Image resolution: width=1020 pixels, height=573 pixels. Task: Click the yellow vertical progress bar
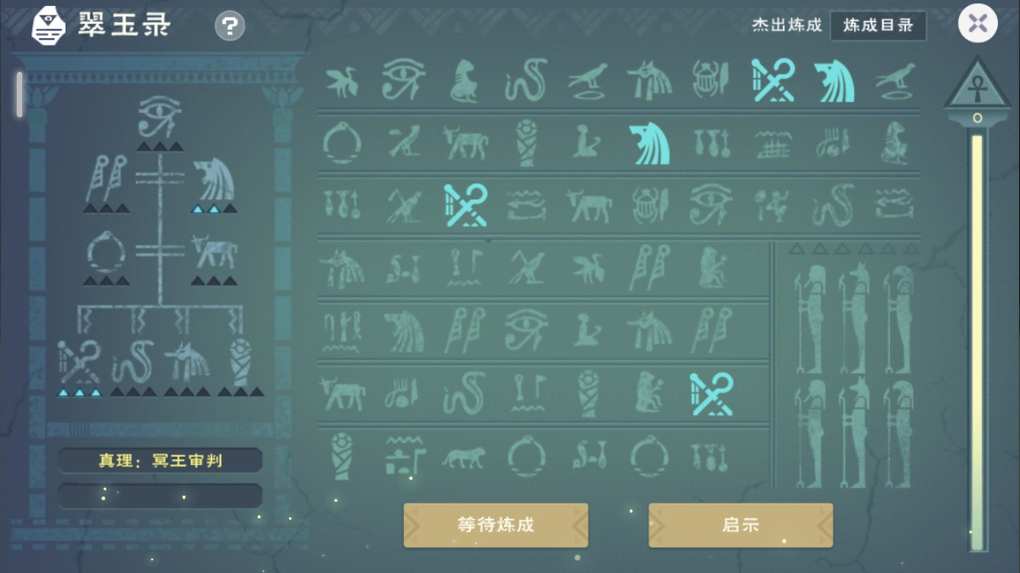pos(977,343)
